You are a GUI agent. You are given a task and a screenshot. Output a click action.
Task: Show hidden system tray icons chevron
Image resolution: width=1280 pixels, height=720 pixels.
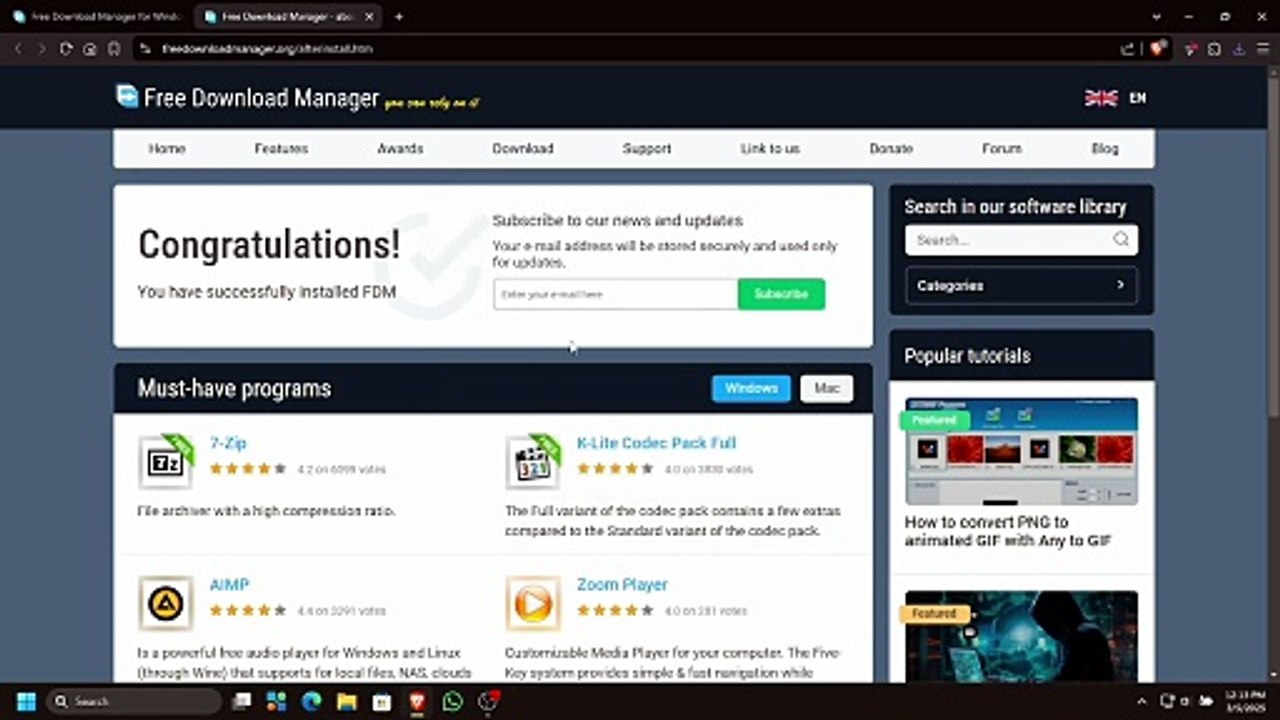pos(1143,701)
